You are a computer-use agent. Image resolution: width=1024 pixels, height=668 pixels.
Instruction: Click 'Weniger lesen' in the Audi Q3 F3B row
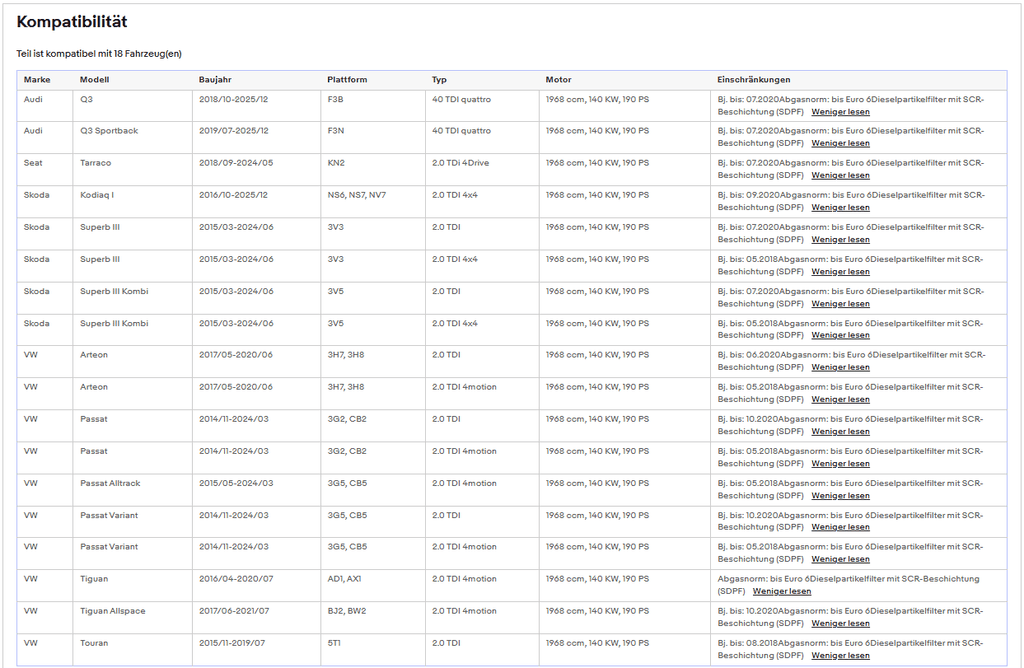(840, 112)
